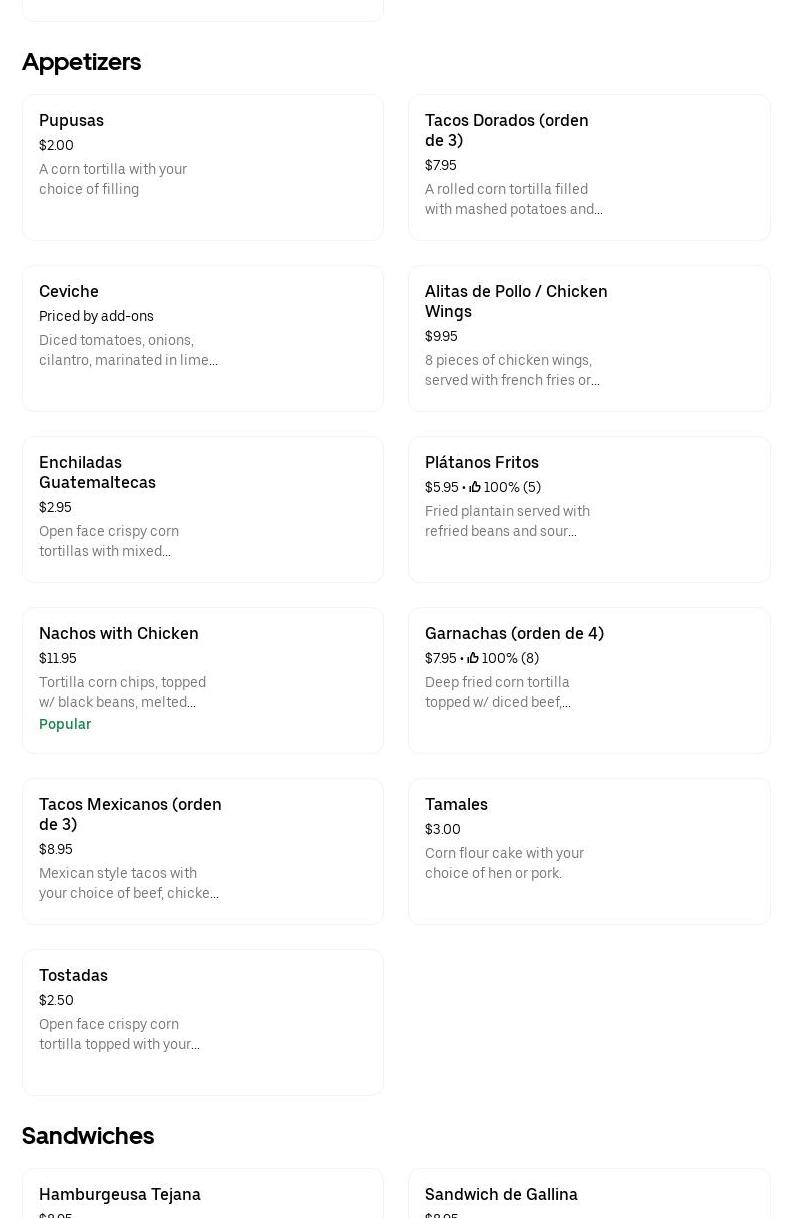Open the Pupusas menu item

click(x=202, y=167)
